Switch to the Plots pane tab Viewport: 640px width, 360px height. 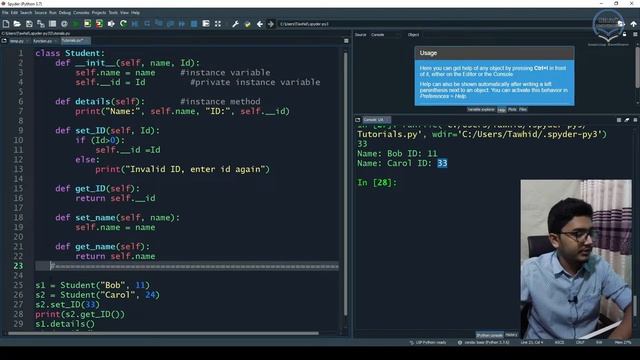[512, 110]
